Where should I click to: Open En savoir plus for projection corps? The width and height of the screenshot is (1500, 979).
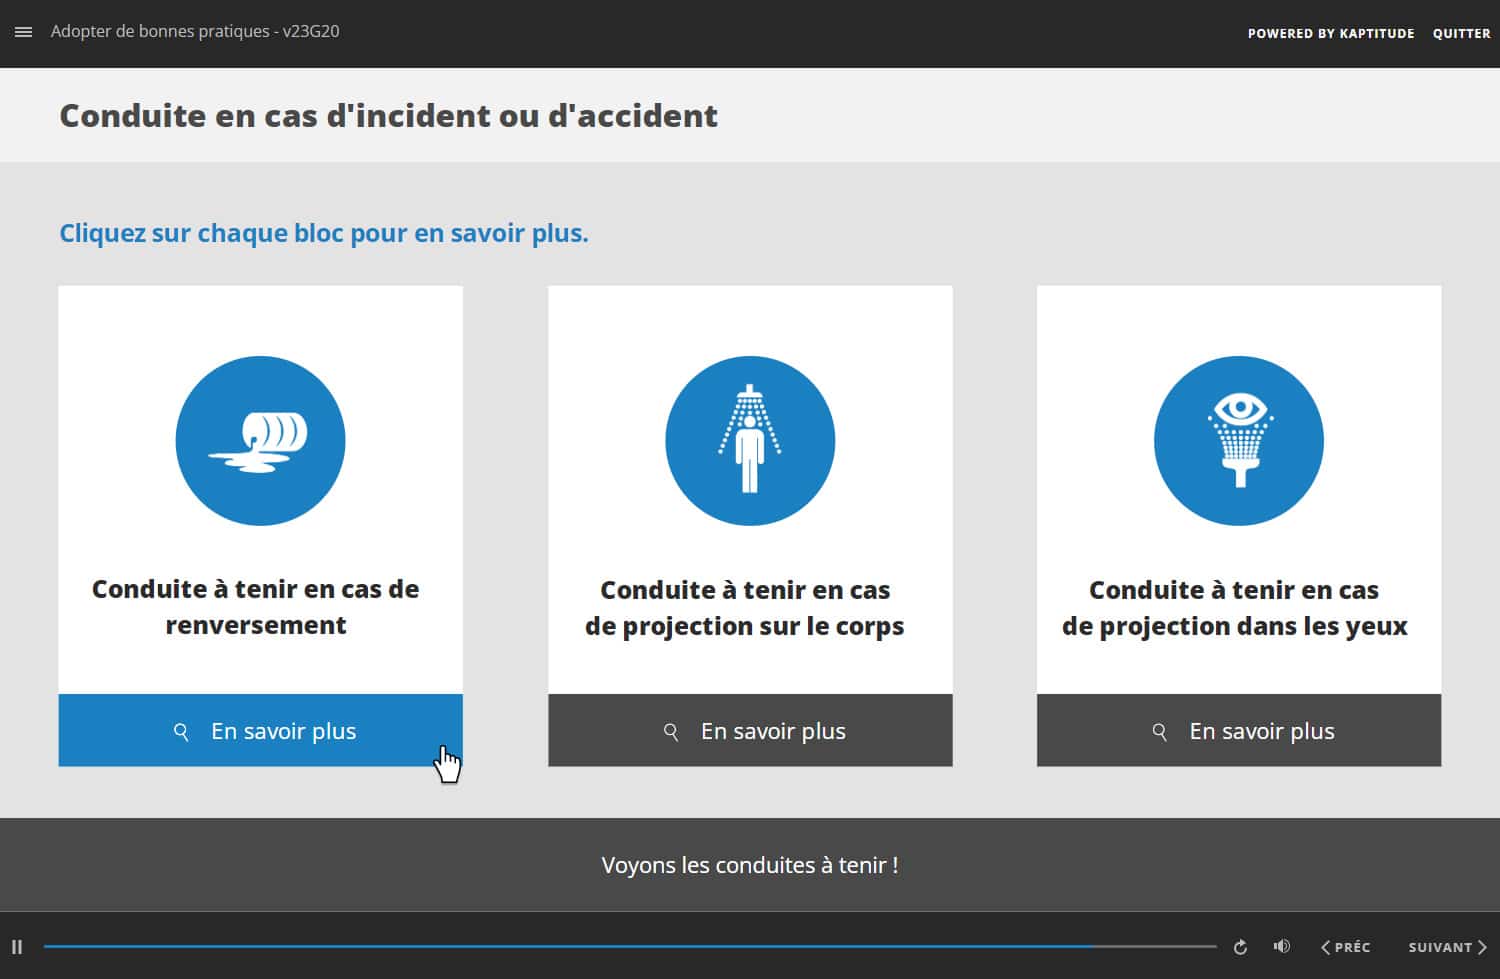772,732
